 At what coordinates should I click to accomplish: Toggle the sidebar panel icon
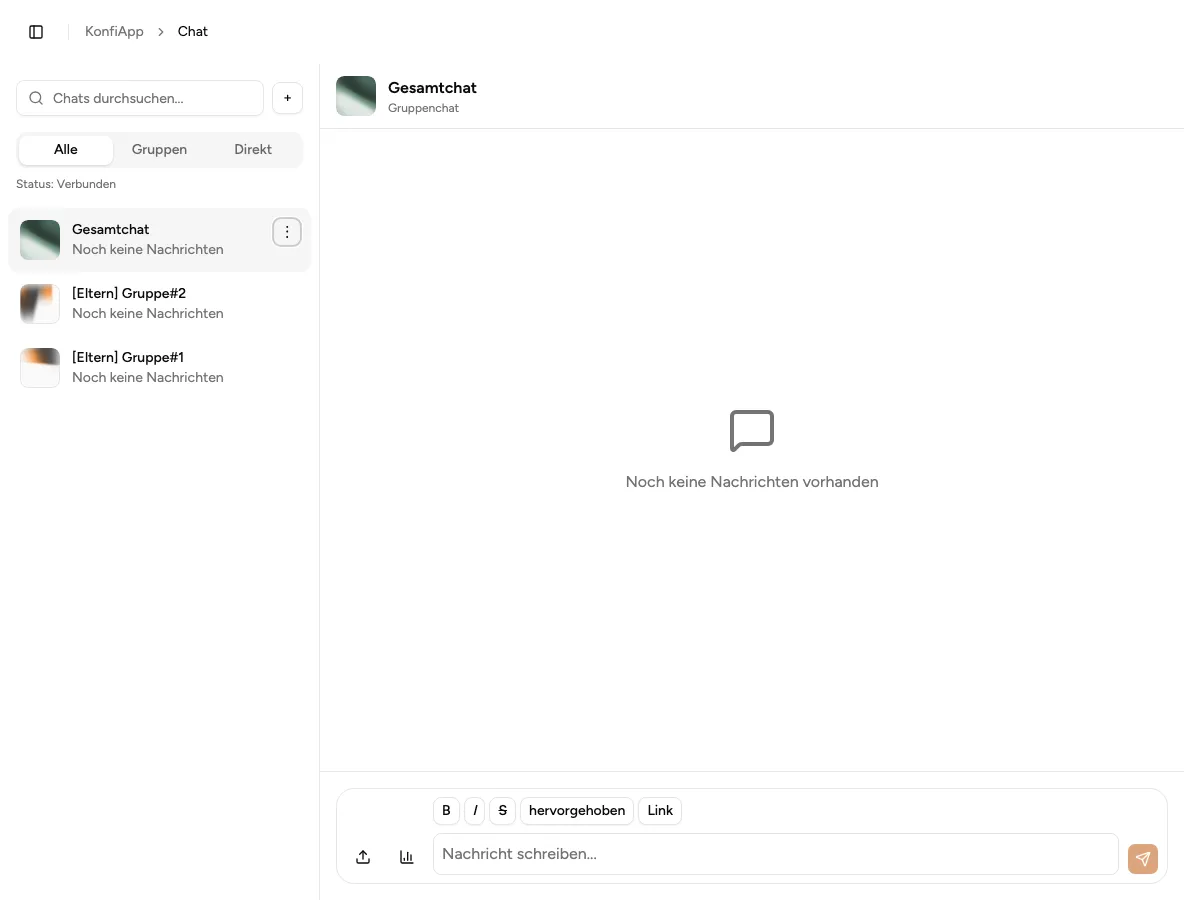click(x=35, y=32)
